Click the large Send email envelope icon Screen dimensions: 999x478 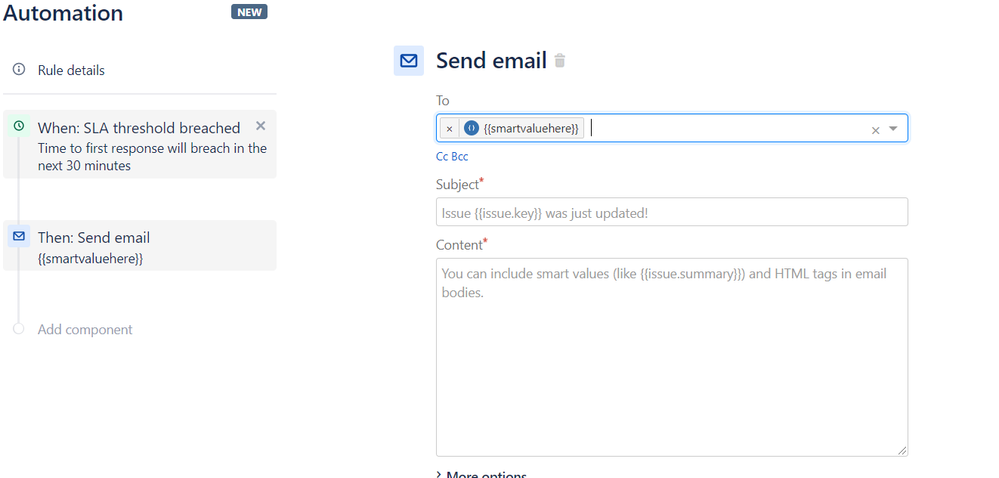pyautogui.click(x=408, y=61)
